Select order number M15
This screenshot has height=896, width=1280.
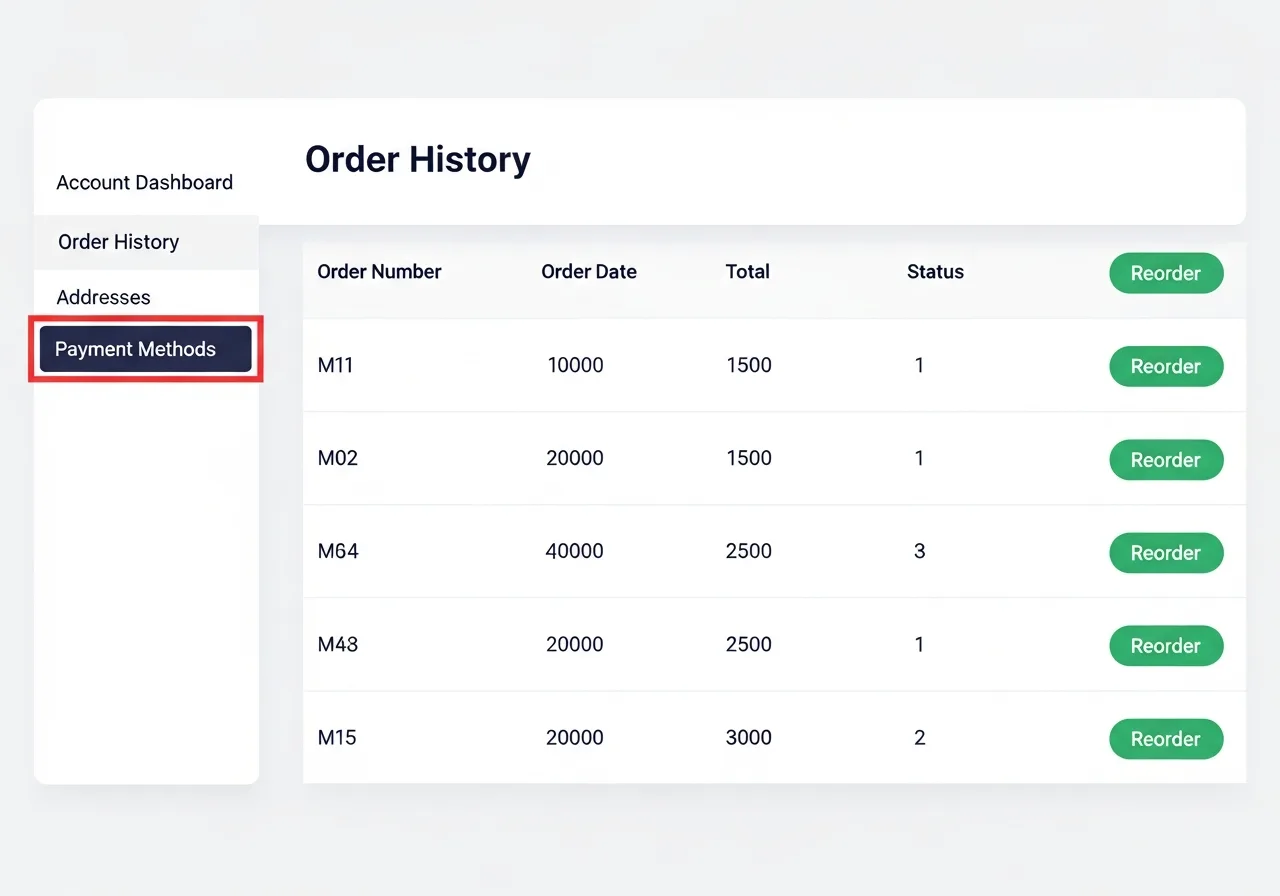point(337,738)
